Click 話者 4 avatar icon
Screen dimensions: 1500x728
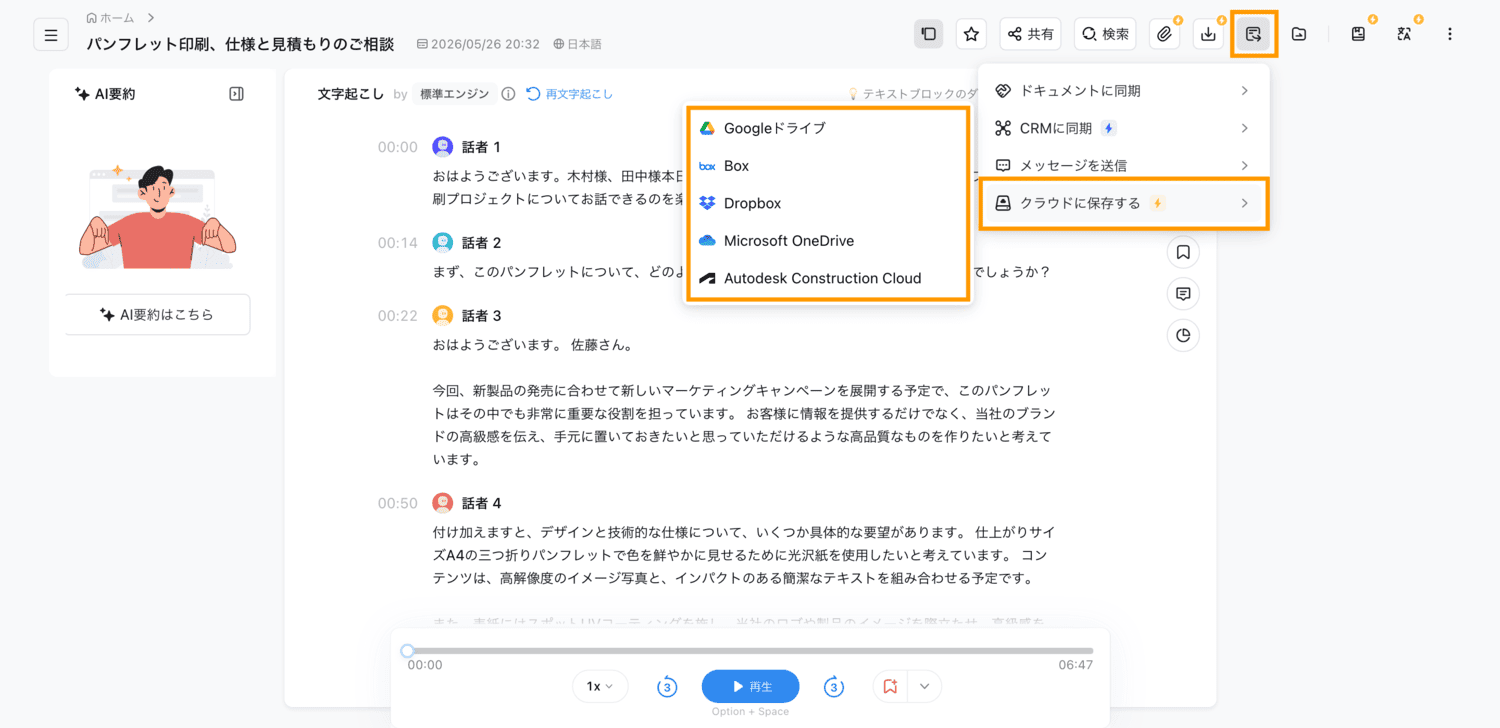(443, 503)
